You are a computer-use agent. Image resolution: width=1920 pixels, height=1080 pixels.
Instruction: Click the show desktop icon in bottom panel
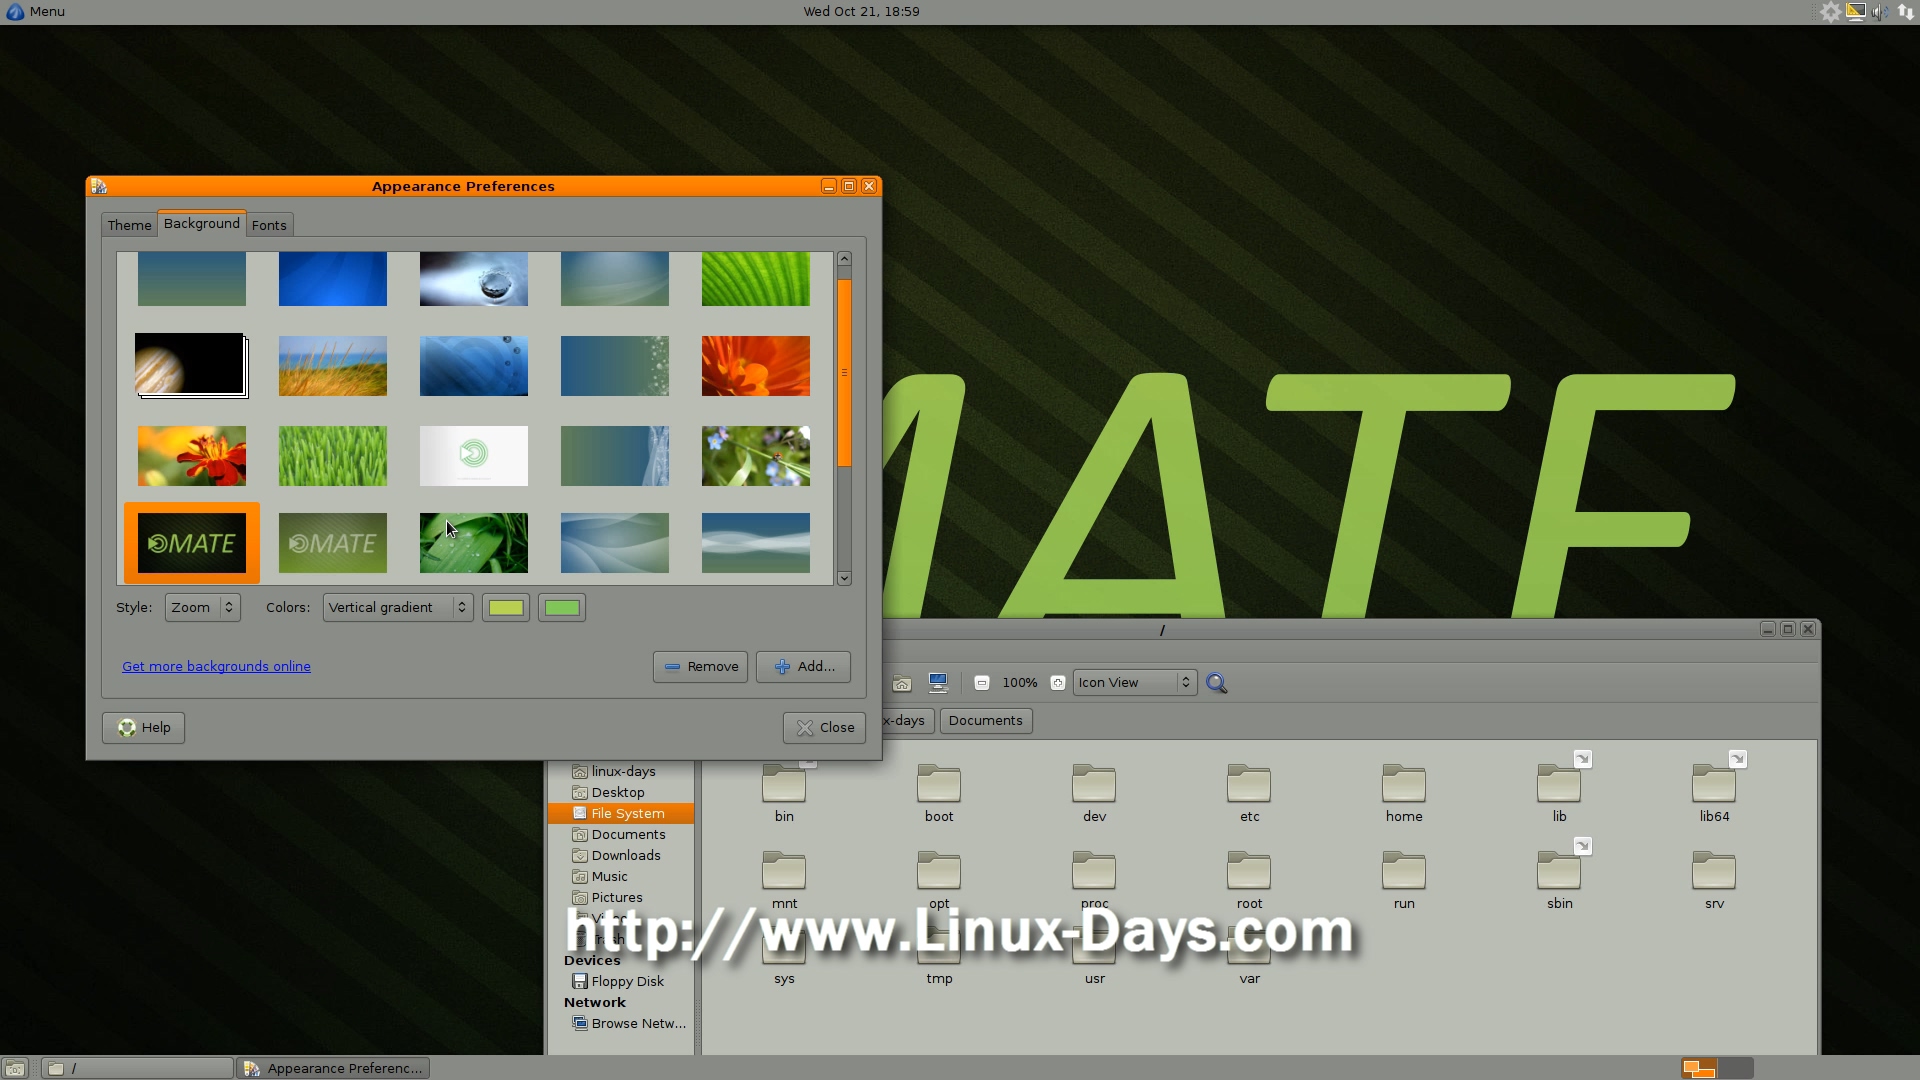[x=15, y=1068]
